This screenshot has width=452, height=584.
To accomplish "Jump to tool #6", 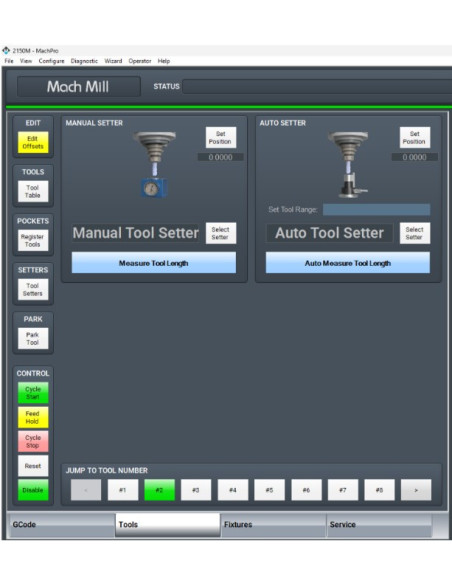I will (306, 490).
